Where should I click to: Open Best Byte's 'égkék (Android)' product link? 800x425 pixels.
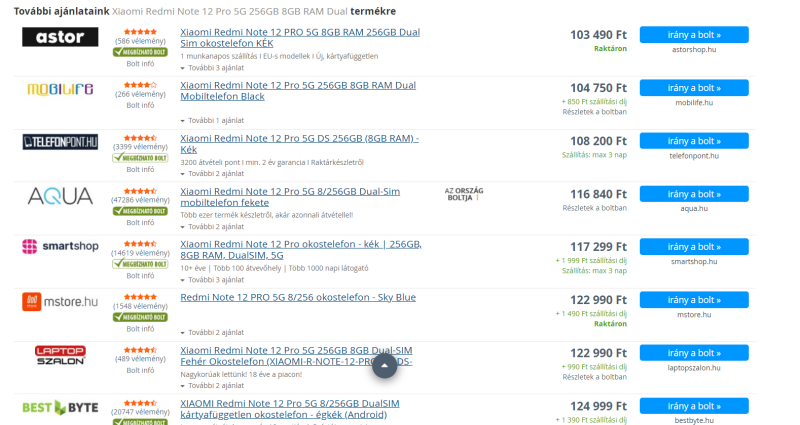(290, 409)
